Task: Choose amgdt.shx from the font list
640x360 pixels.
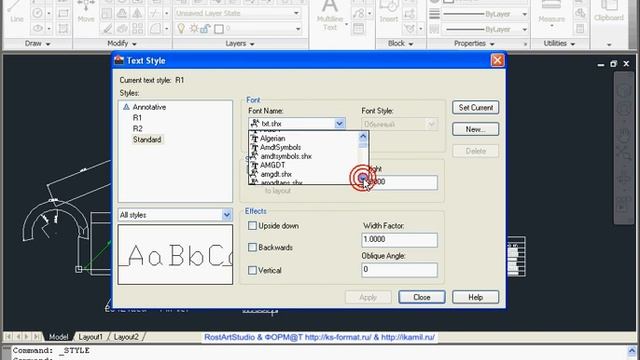Action: coord(276,174)
